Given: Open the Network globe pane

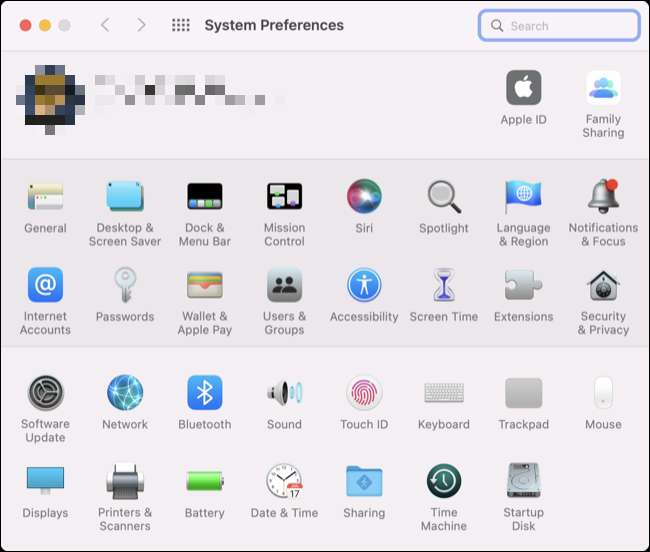Looking at the screenshot, I should [x=125, y=393].
